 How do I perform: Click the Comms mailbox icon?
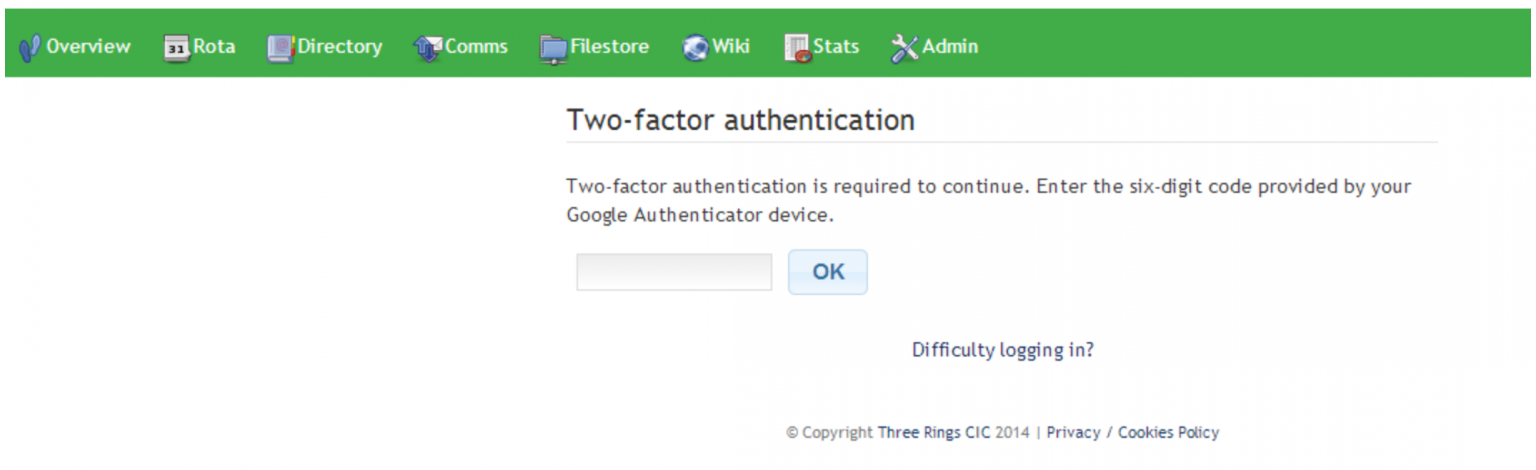click(x=428, y=47)
